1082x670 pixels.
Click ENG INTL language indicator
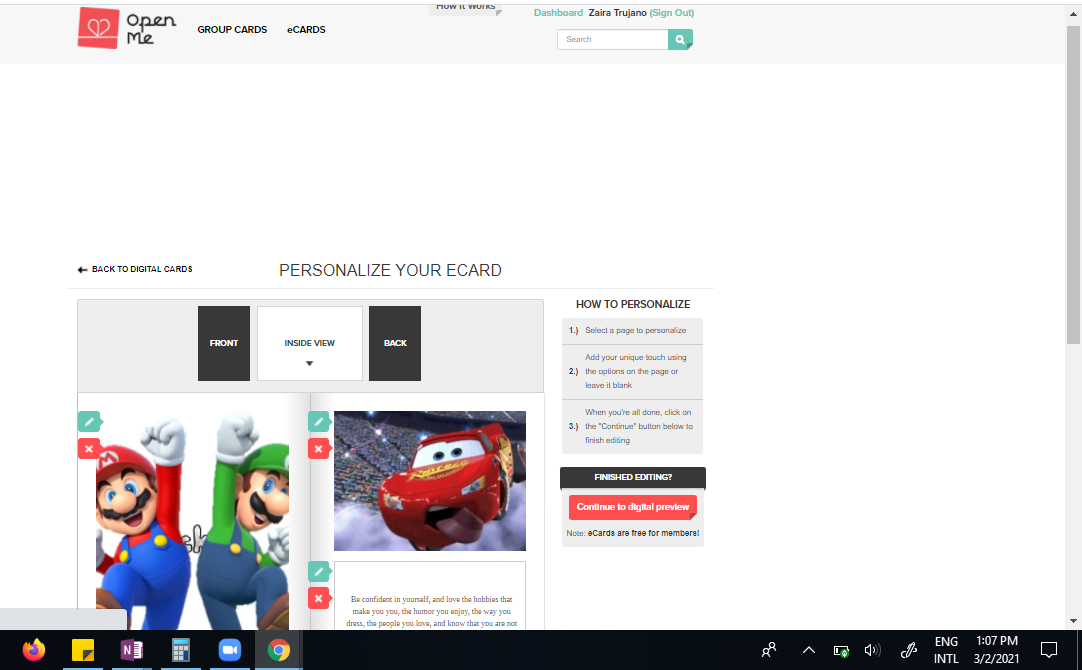946,650
